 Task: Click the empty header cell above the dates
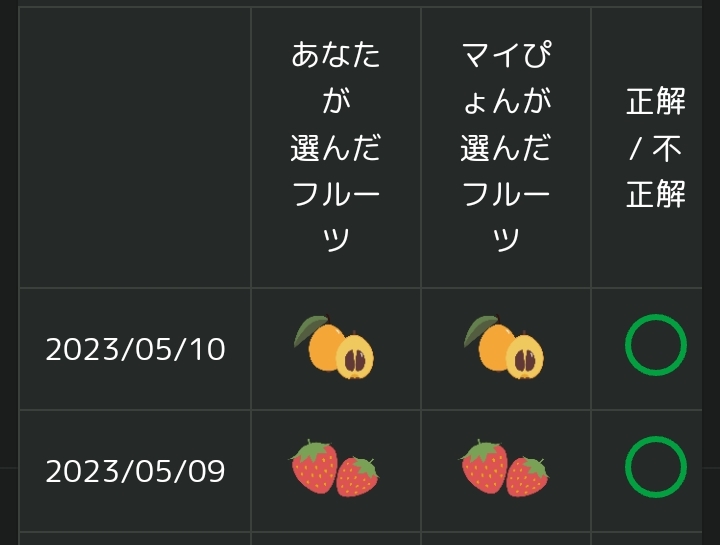[x=135, y=148]
